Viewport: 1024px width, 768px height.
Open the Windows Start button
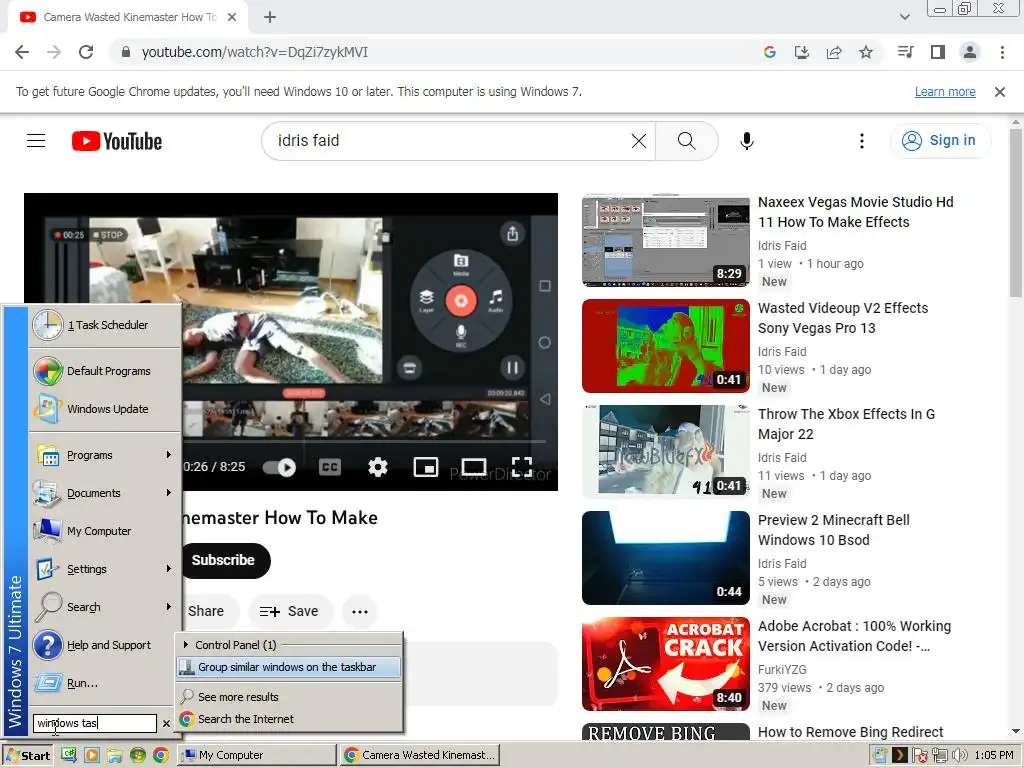point(28,755)
